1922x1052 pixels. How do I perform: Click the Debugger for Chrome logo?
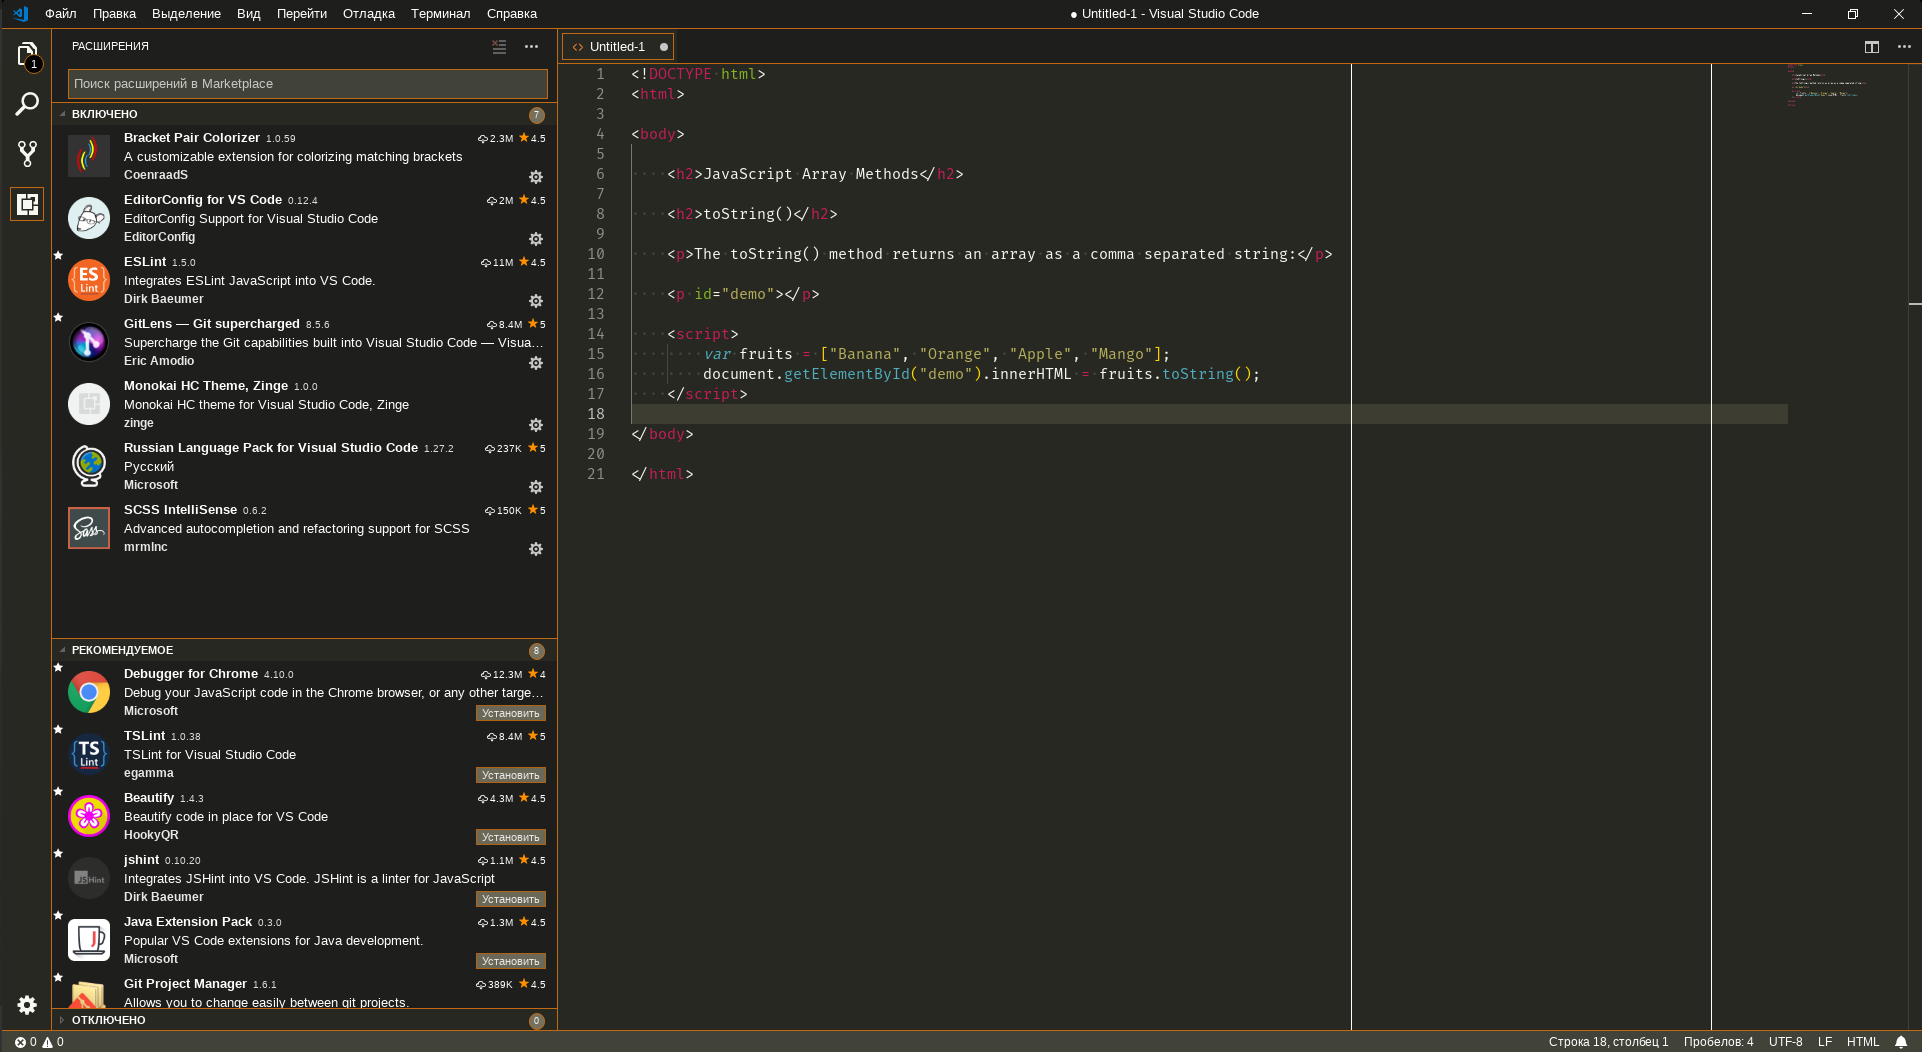click(x=89, y=692)
